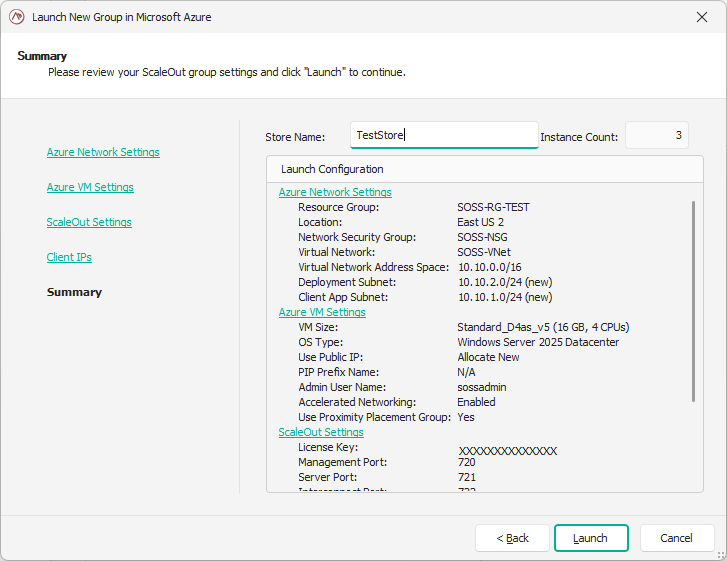This screenshot has width=727, height=561.
Task: Click the Allocate New public IP value
Action: (x=488, y=357)
